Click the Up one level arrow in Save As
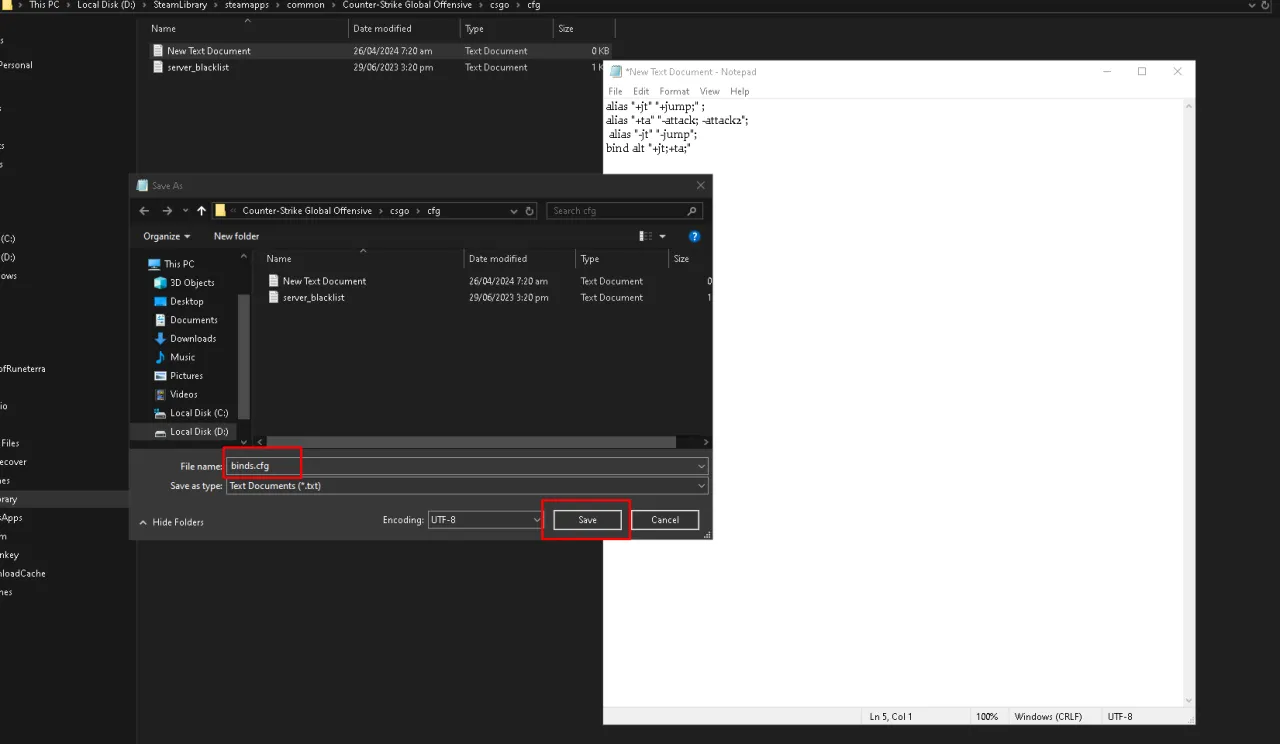Screen dimensions: 1280x744 [201, 210]
